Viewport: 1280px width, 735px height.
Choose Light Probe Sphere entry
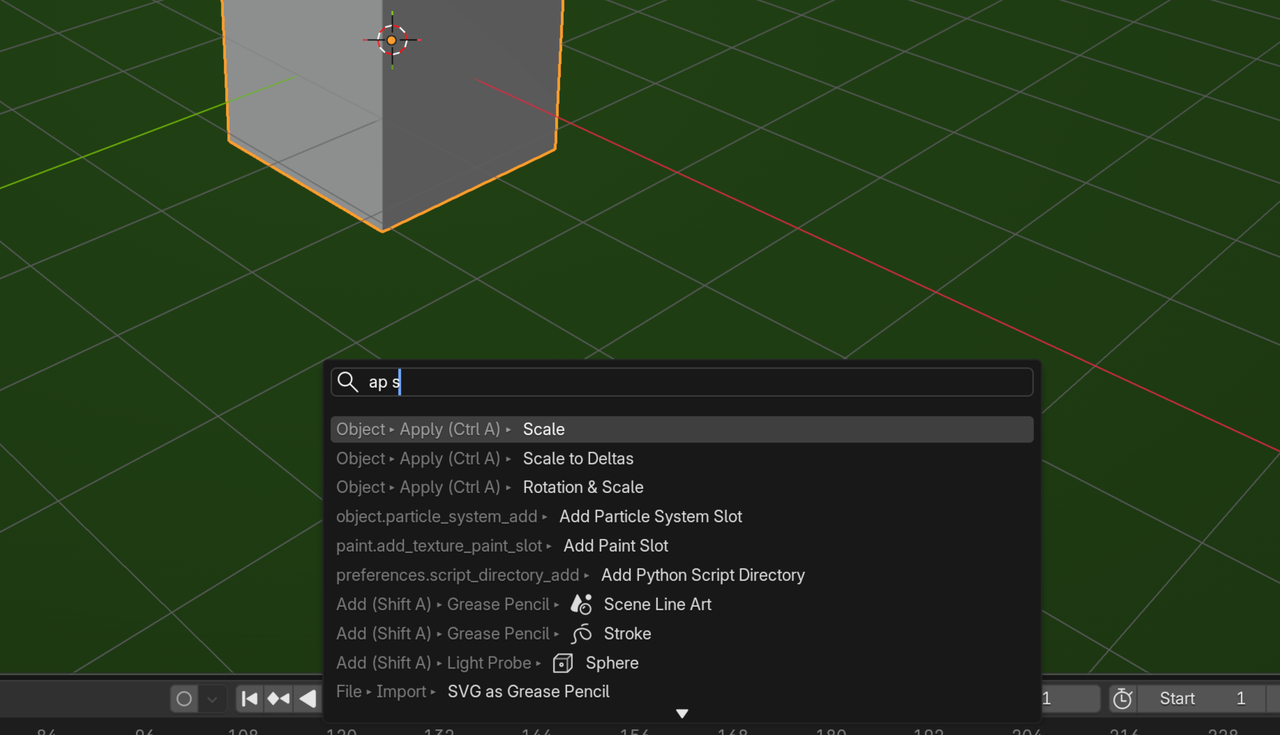[682, 663]
